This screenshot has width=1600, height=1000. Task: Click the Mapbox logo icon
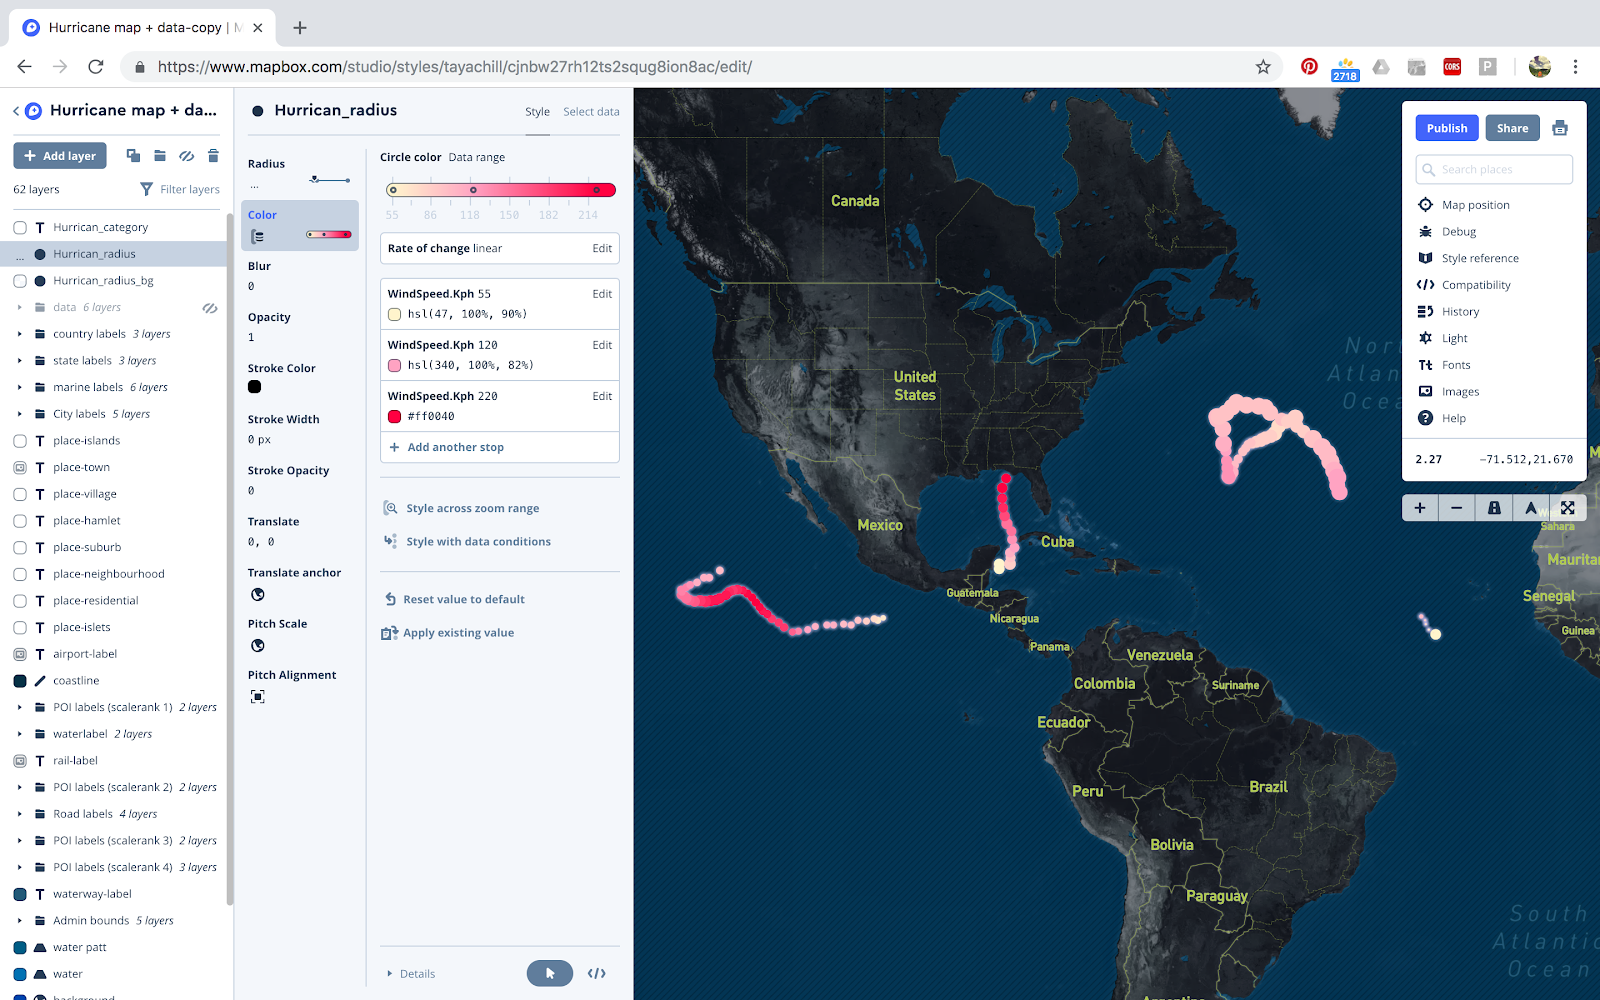click(x=34, y=111)
